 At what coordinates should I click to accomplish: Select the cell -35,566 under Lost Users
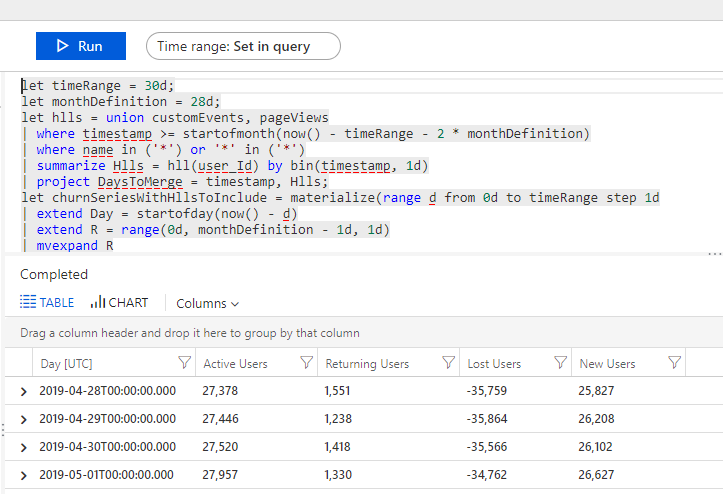point(486,447)
